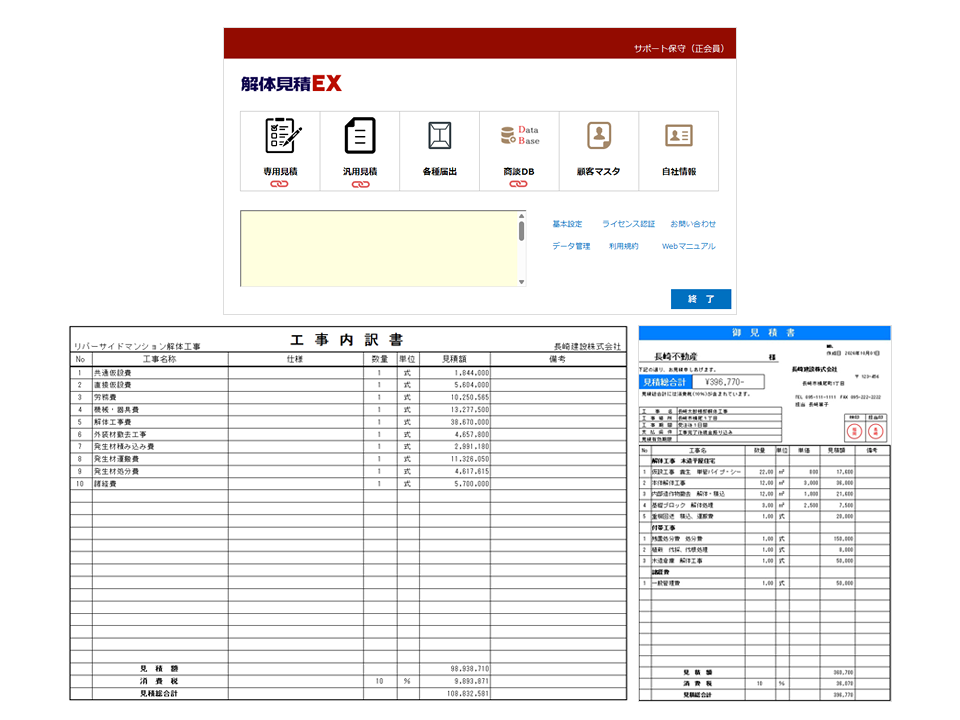The width and height of the screenshot is (960, 720).
Task: Click amount 38,670,000 in breakdown sheet
Action: (470, 422)
